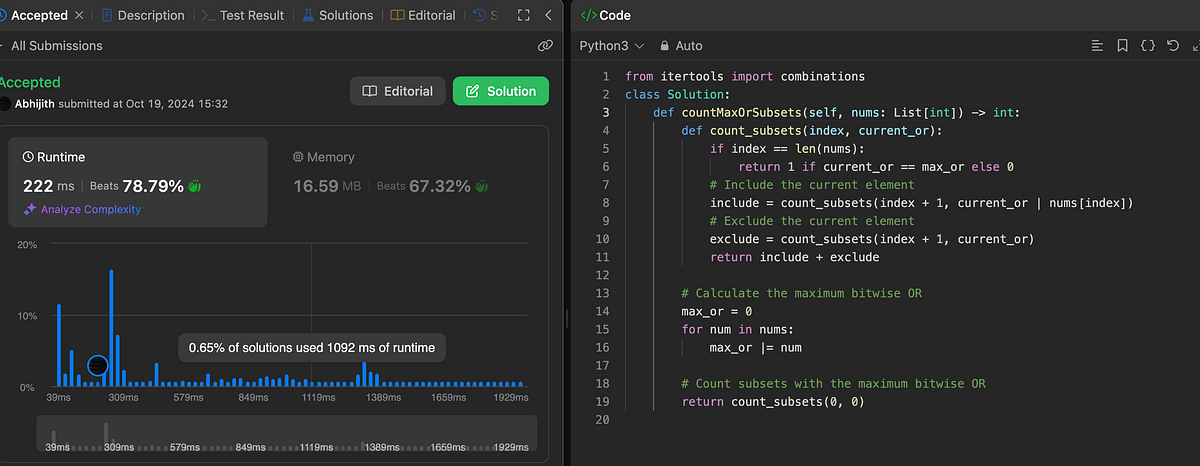The image size is (1200, 466).
Task: Open the Test Result tab
Action: (242, 16)
